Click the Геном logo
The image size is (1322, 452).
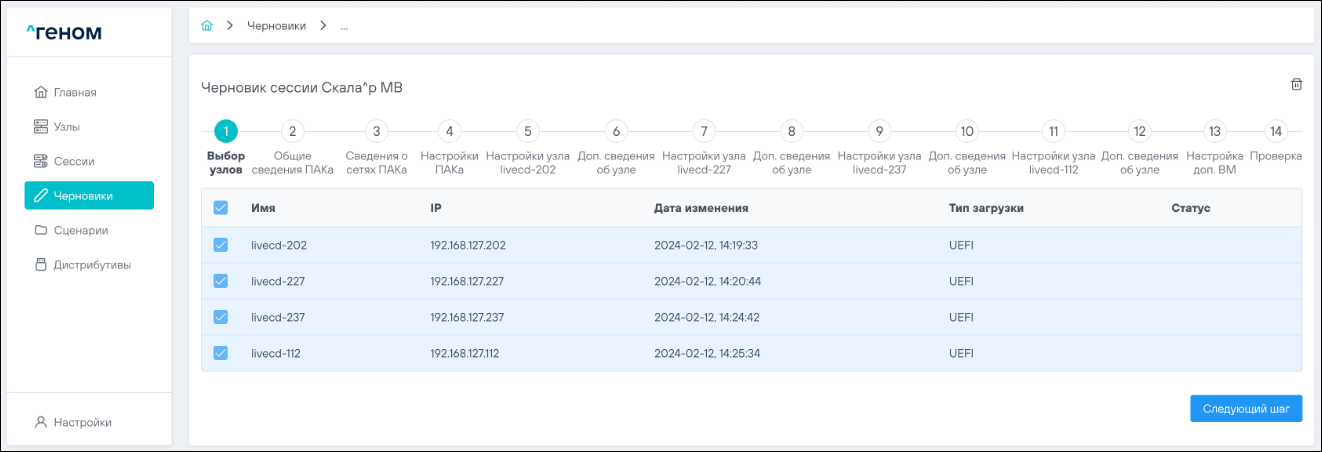64,33
